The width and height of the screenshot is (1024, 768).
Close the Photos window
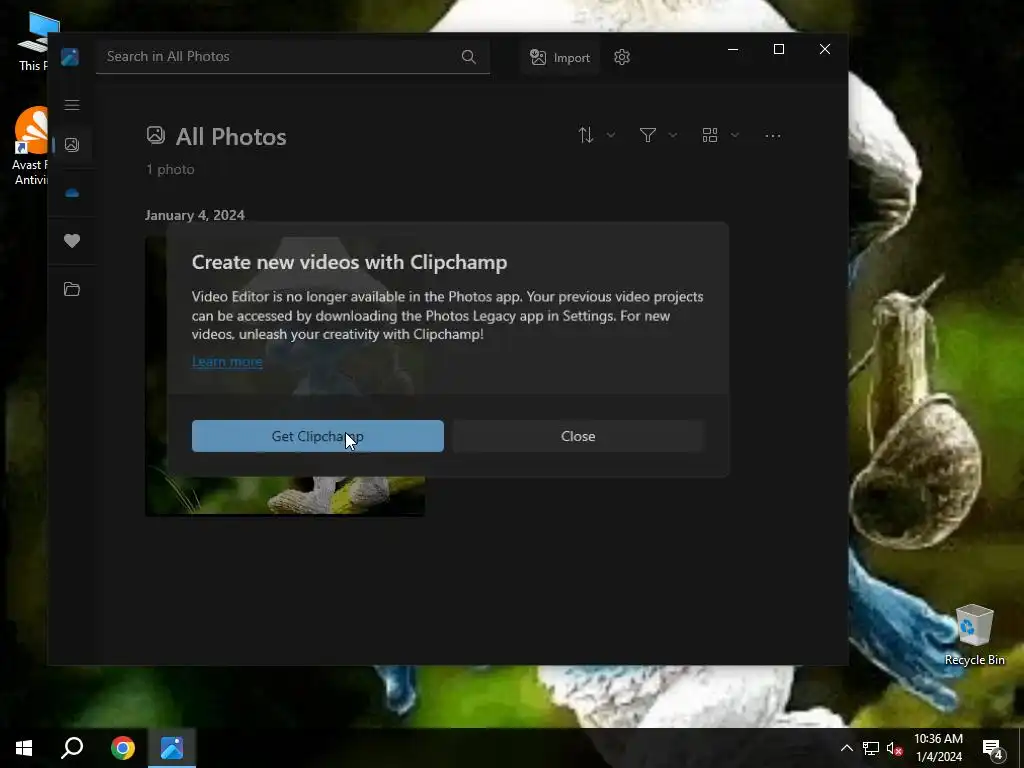825,50
